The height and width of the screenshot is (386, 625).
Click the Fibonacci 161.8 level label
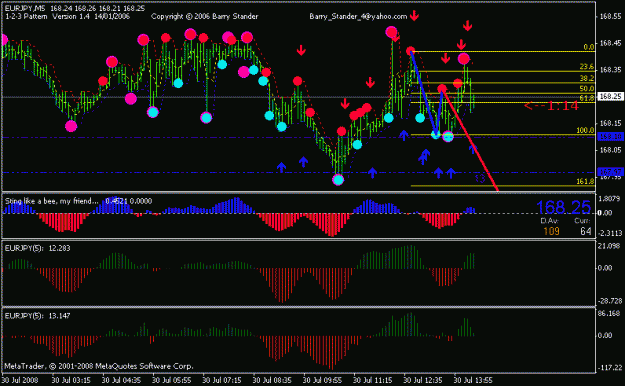point(585,181)
